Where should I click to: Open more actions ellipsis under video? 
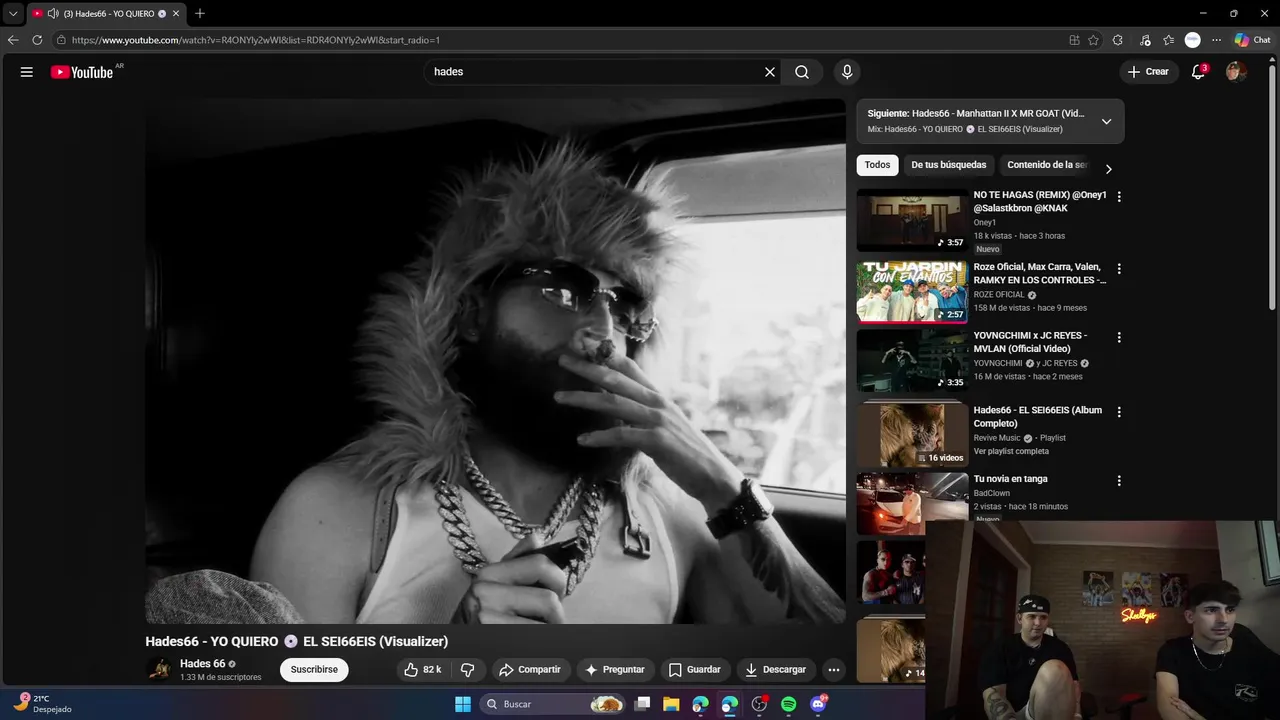click(833, 670)
